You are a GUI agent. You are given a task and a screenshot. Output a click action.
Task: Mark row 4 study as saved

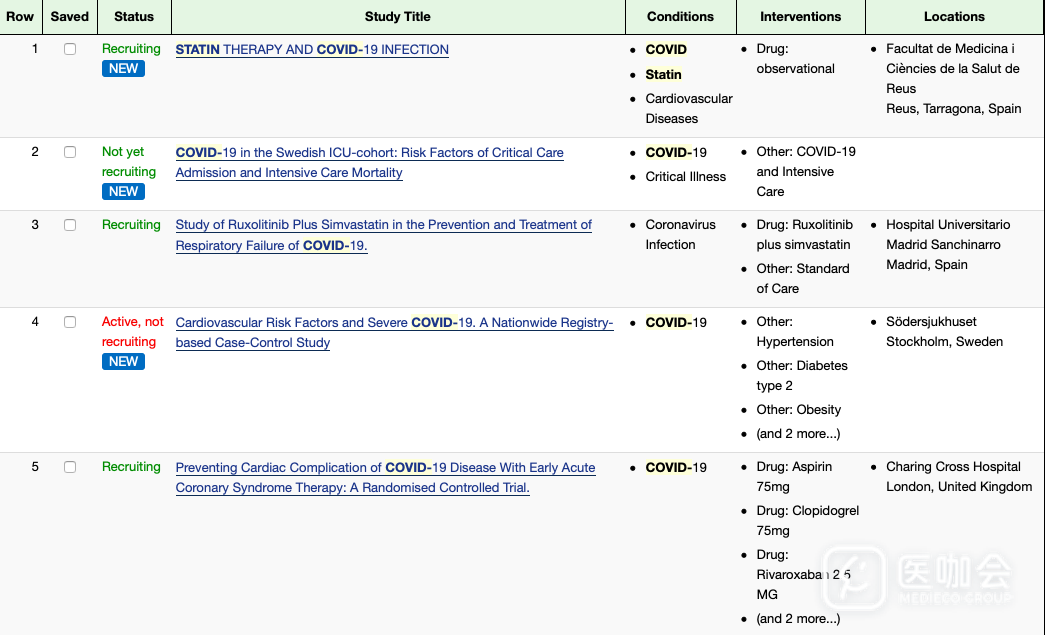(70, 322)
